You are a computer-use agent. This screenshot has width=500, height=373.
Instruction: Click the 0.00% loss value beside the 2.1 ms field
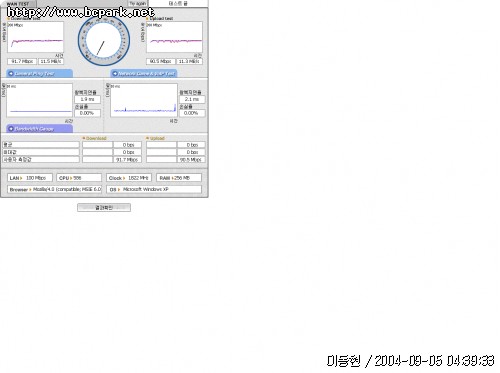(192, 113)
